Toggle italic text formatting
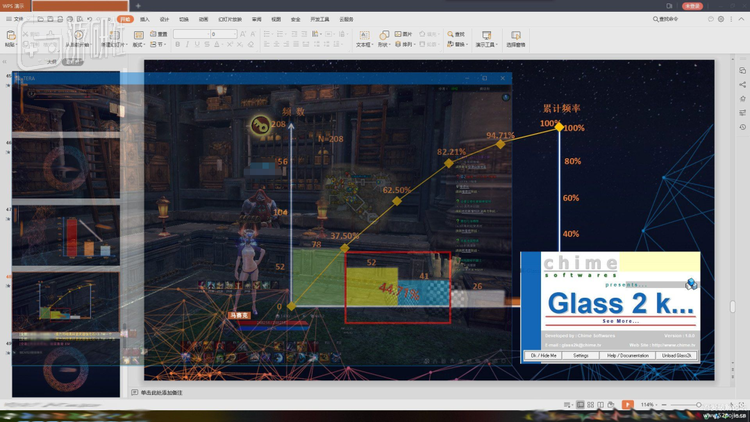Image resolution: width=750 pixels, height=422 pixels. [x=187, y=45]
